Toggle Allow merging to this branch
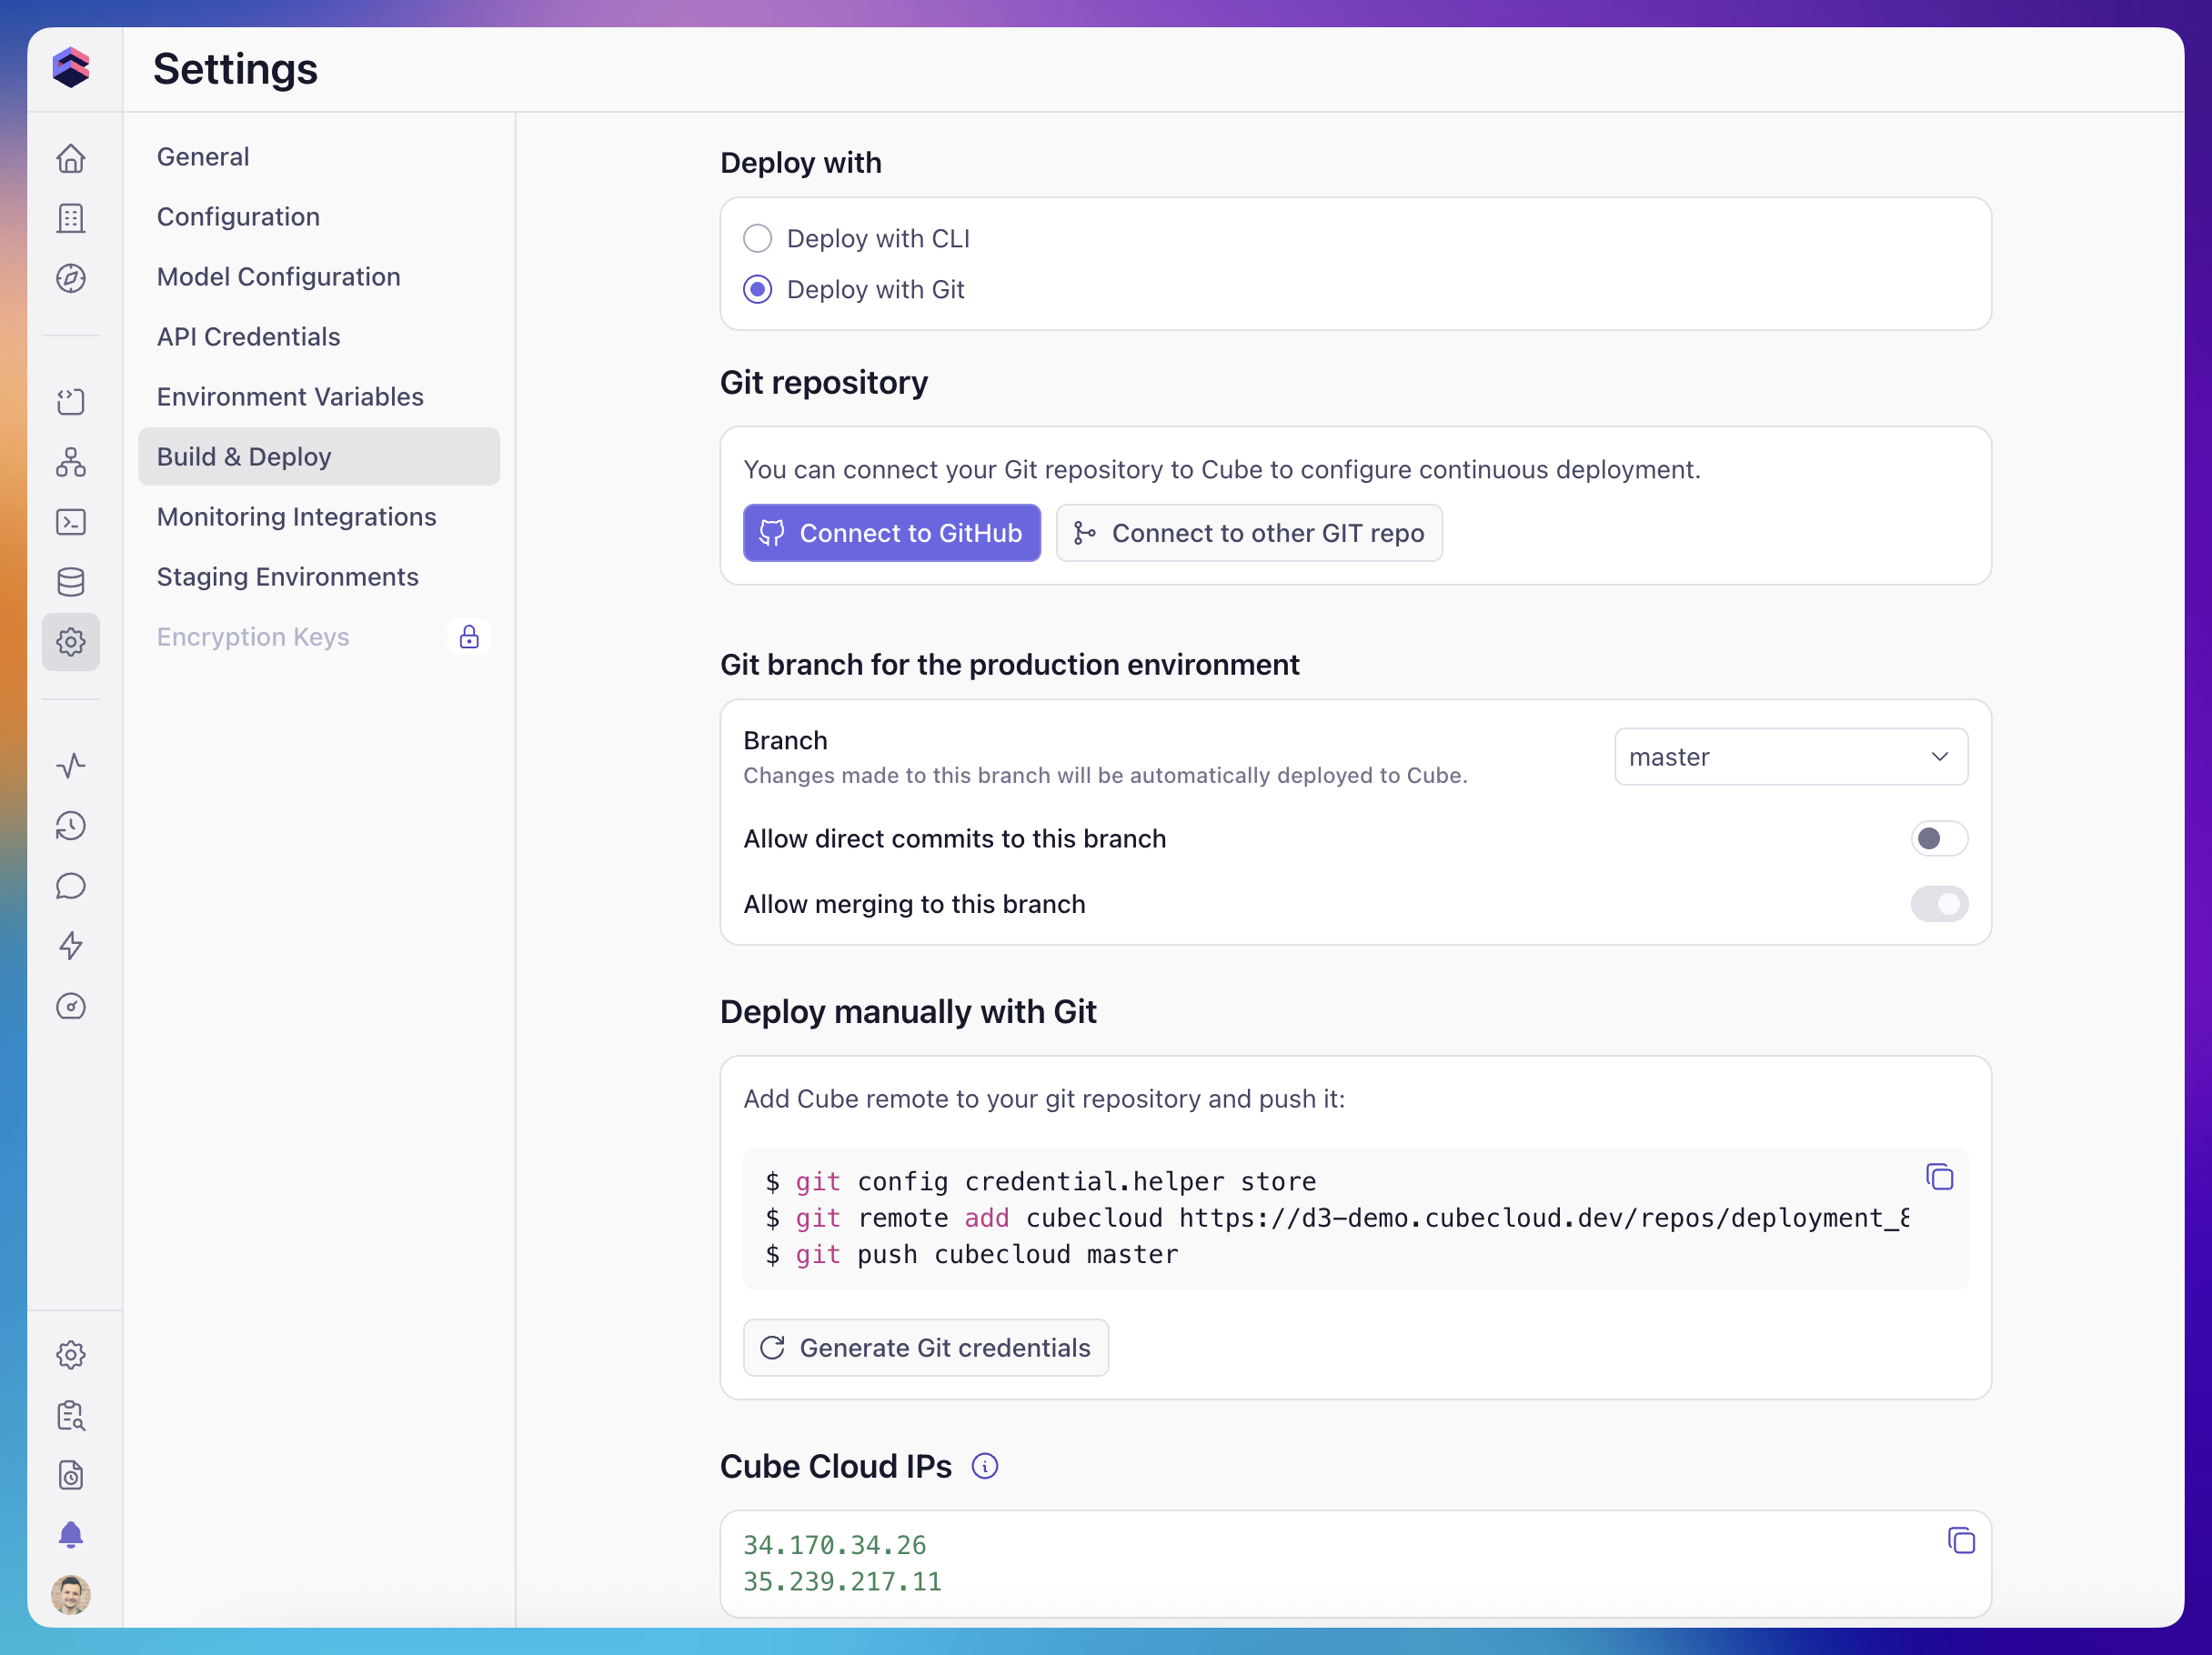The image size is (2212, 1655). [1939, 904]
